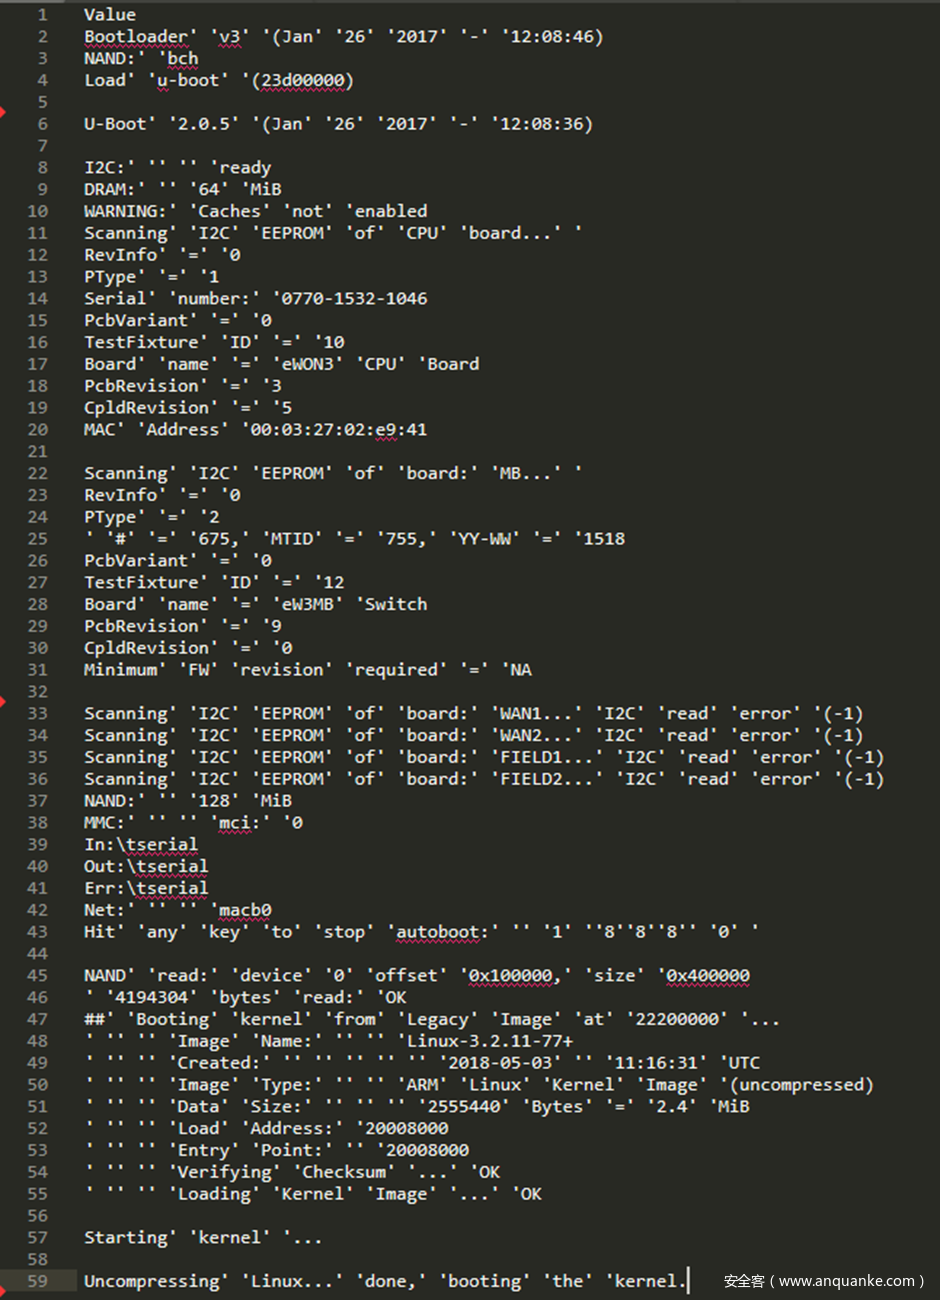Click the red gutter marker beside line 32
The width and height of the screenshot is (940, 1300).
click(3, 702)
